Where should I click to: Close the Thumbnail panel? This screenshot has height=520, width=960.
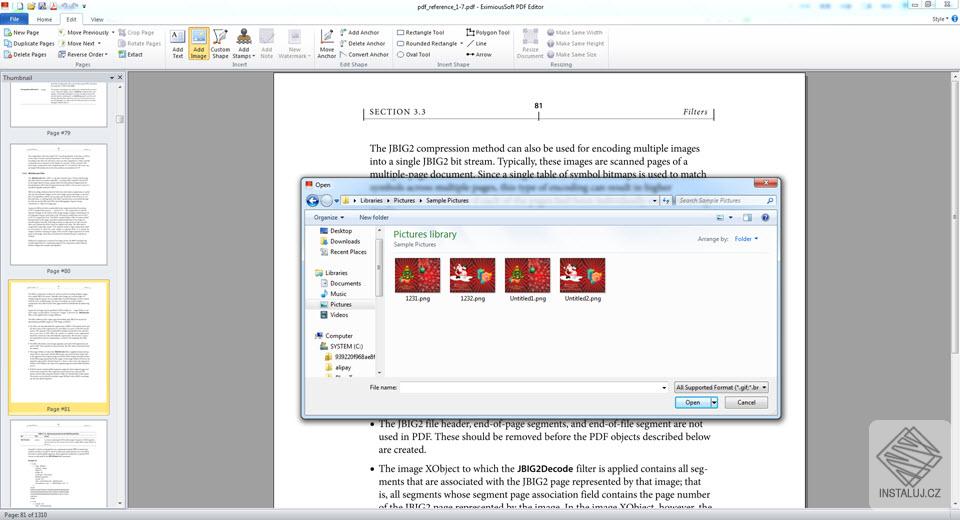pos(120,78)
